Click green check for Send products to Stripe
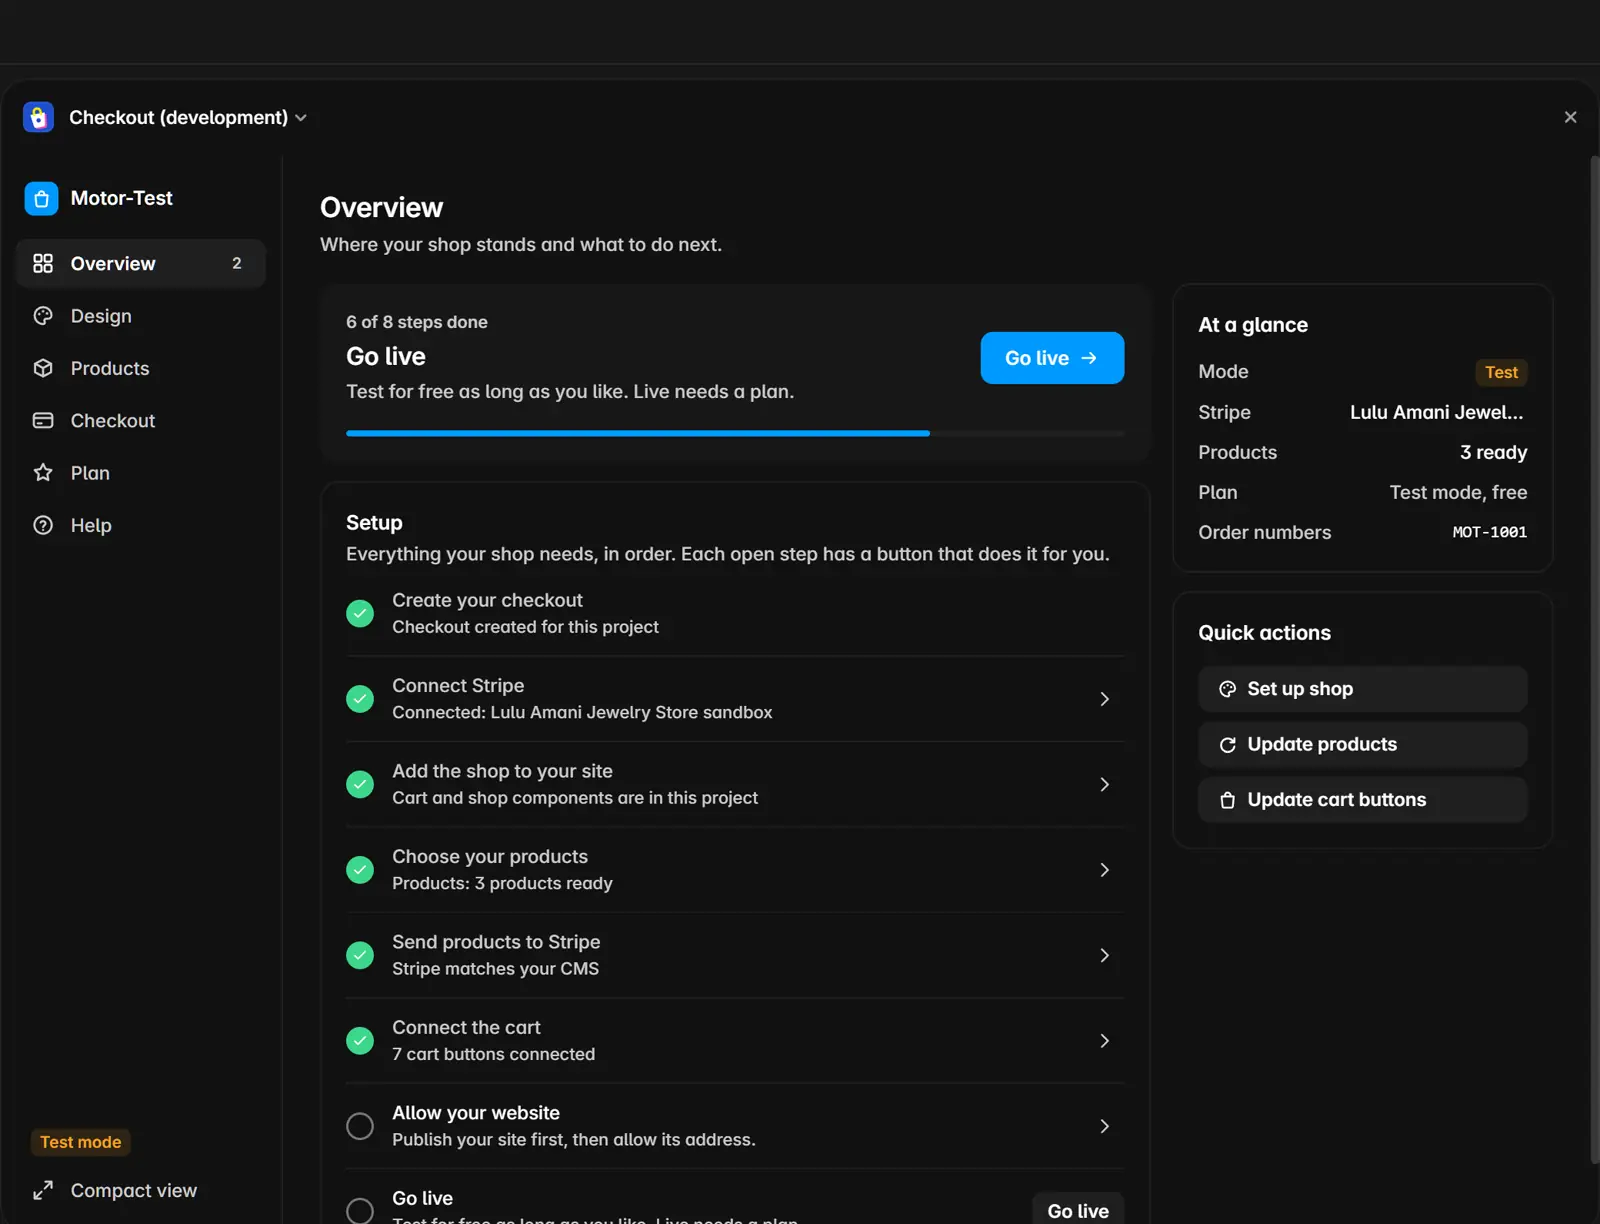1600x1224 pixels. point(360,955)
